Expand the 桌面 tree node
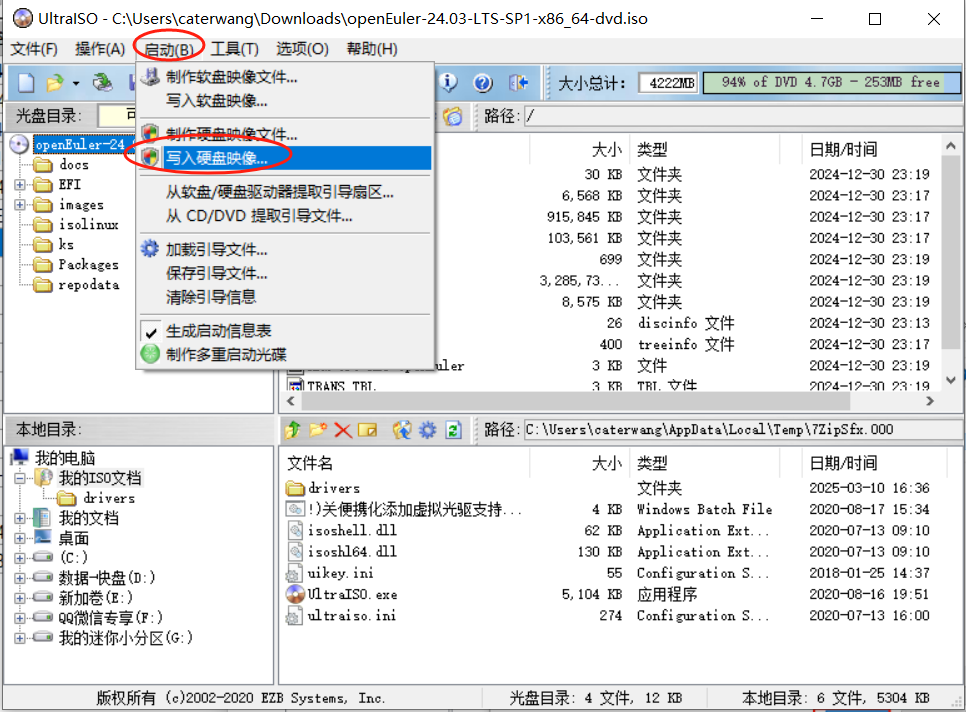Screen dimensions: 966x712 20,538
